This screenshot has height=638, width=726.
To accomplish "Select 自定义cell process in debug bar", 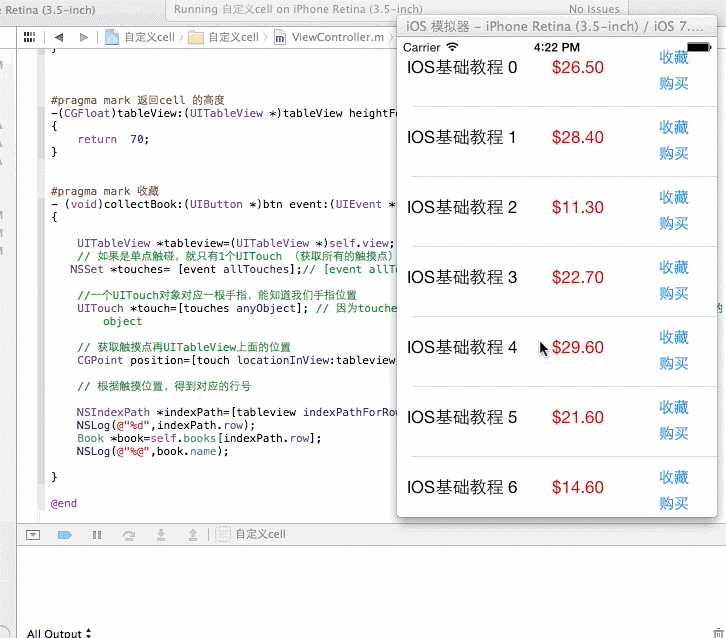I will (x=251, y=534).
